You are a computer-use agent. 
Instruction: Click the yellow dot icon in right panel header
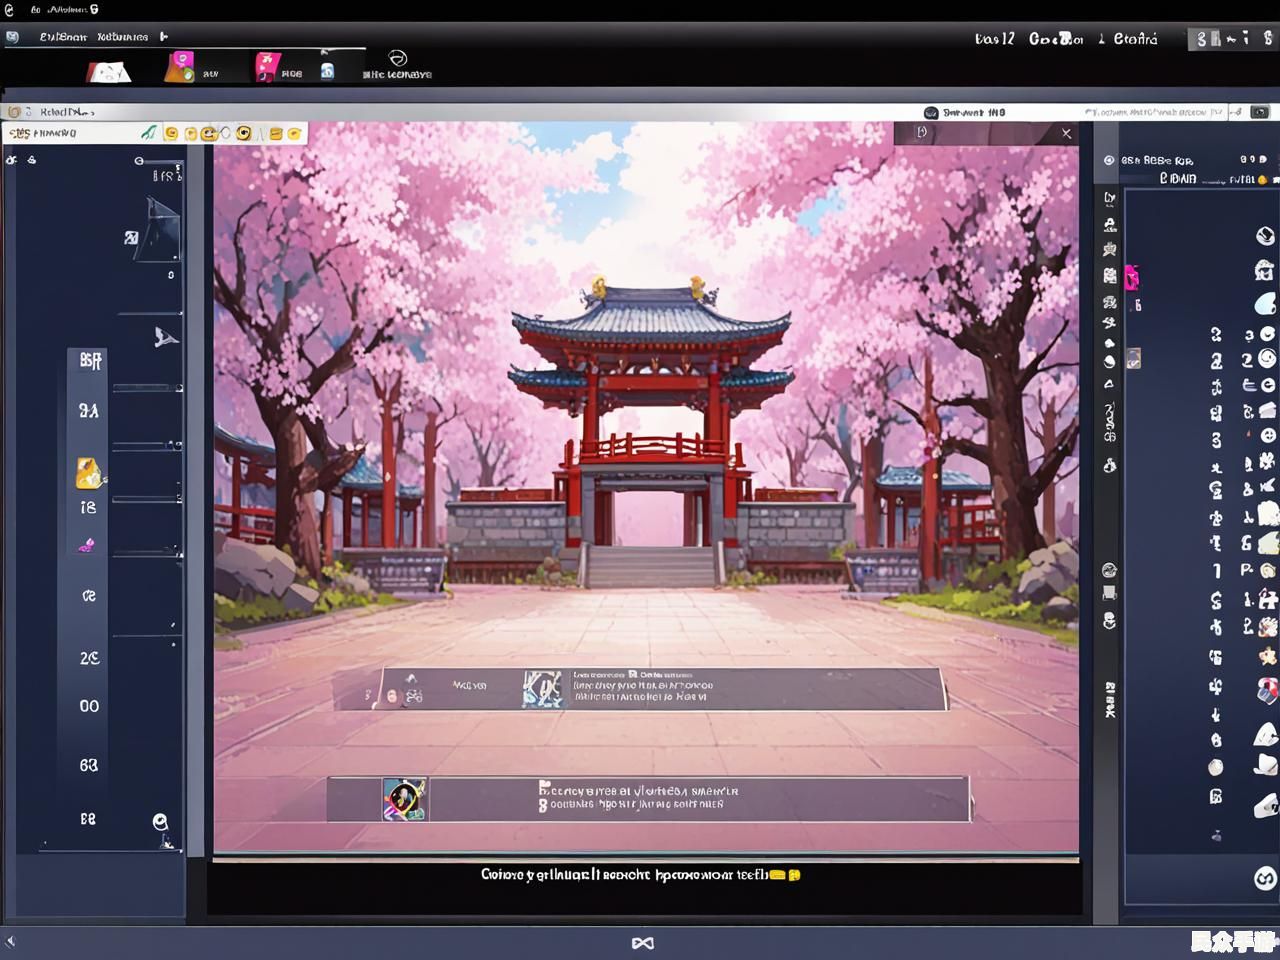pyautogui.click(x=1263, y=180)
